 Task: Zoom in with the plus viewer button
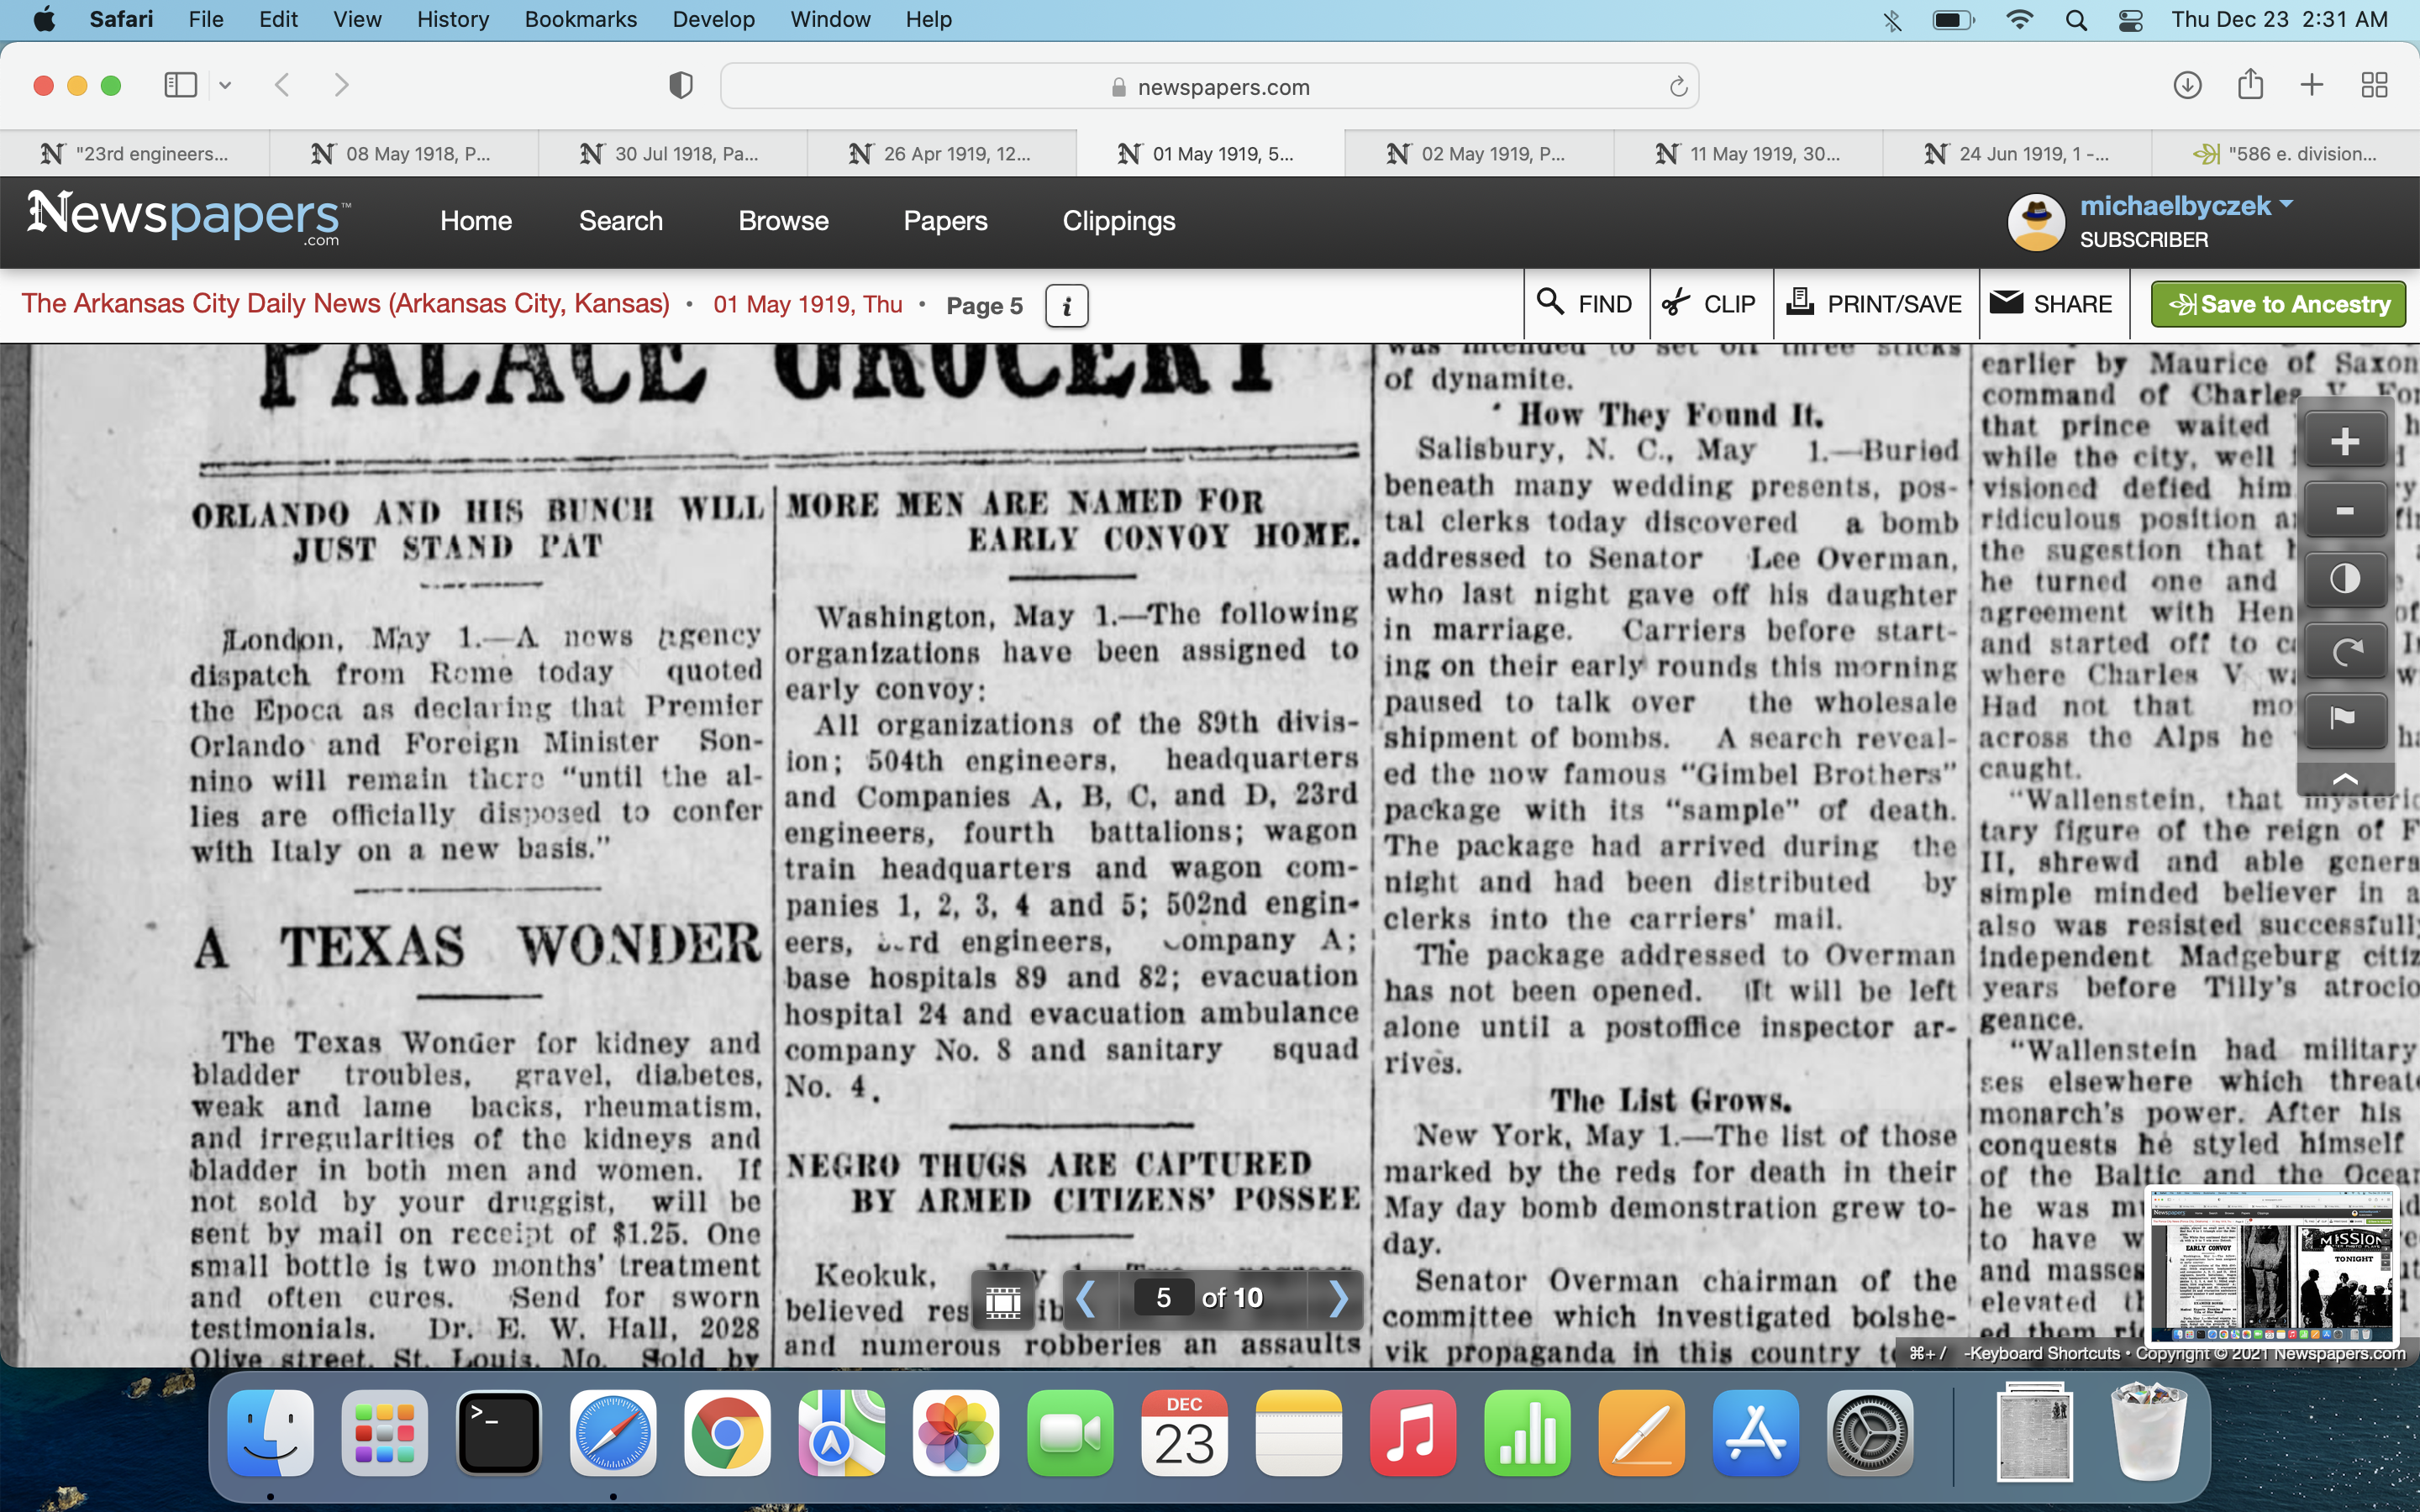(x=2344, y=441)
